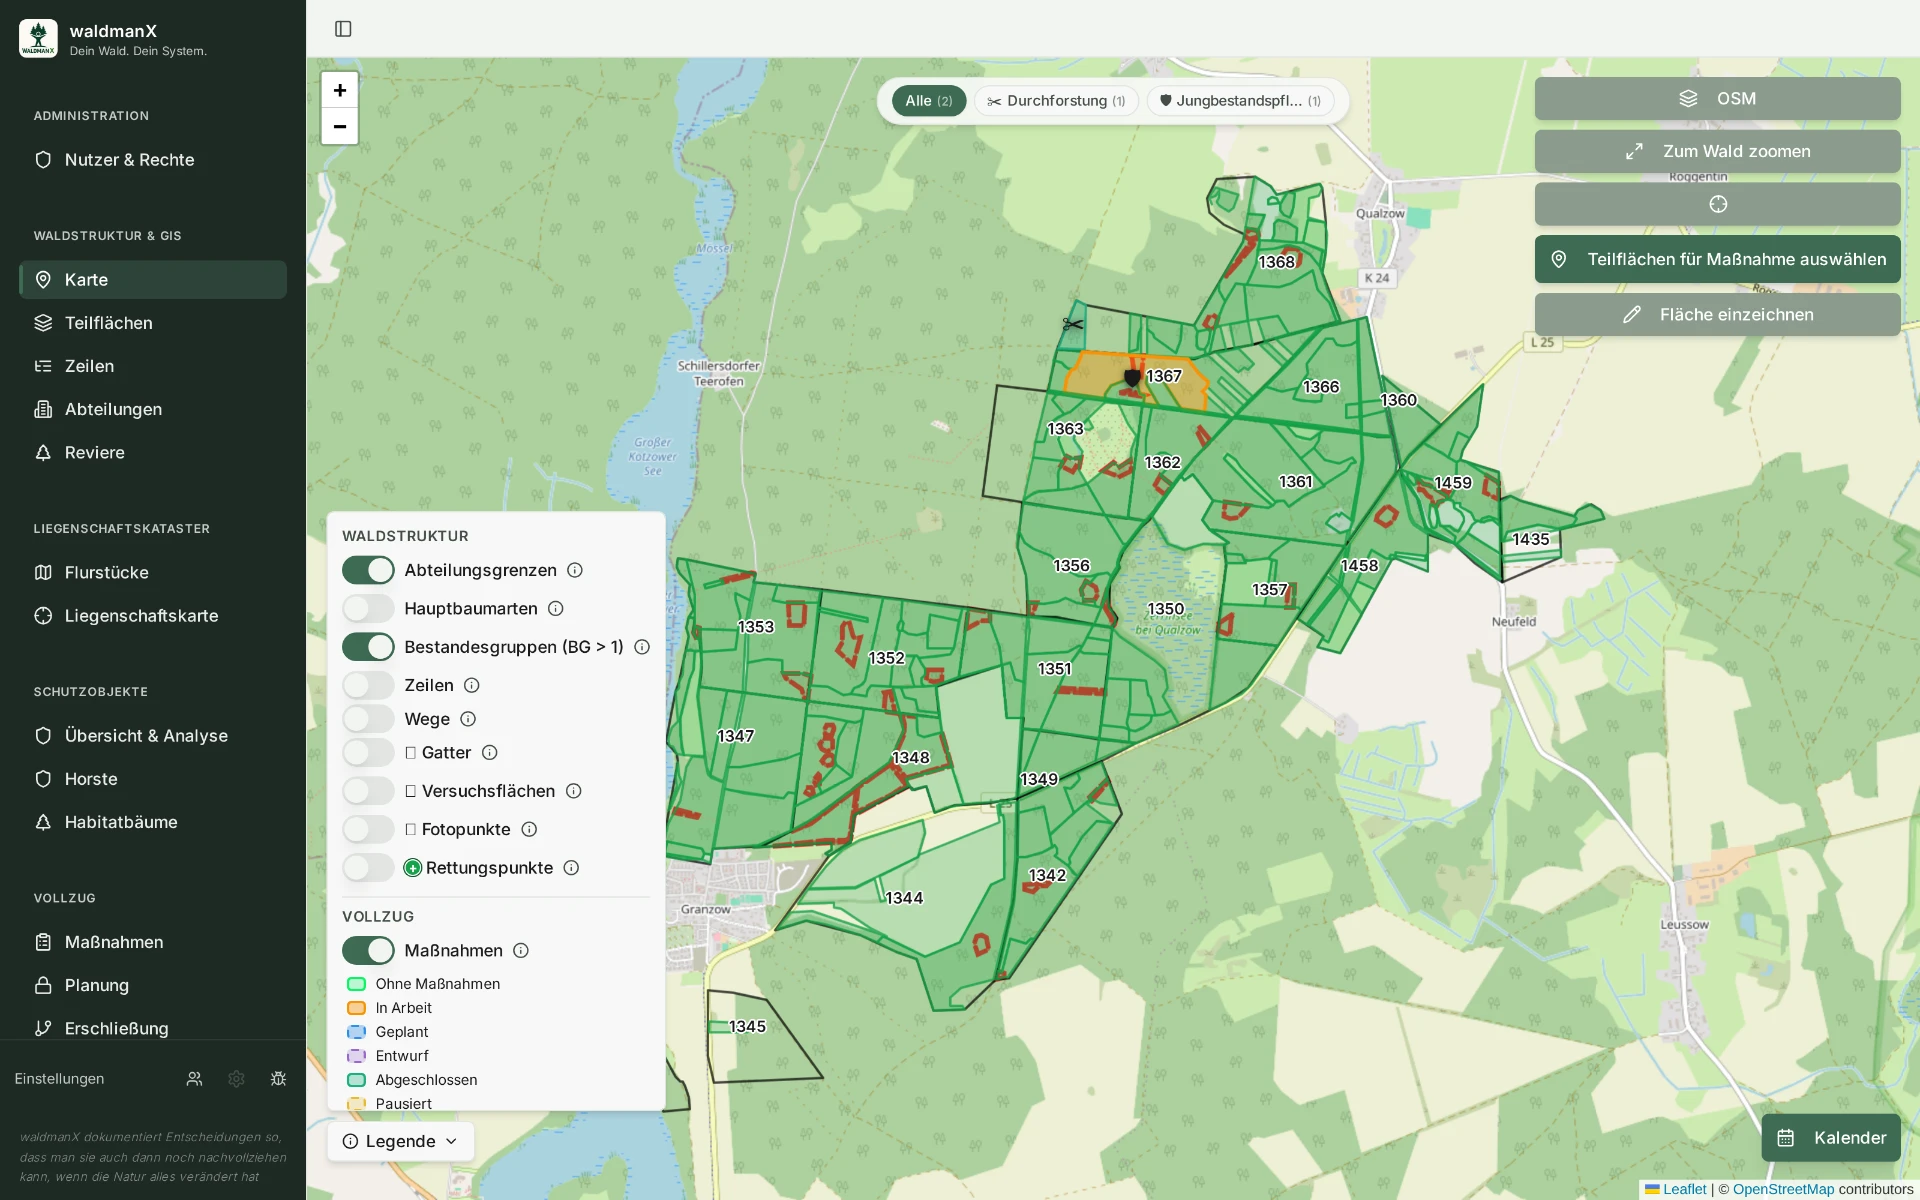Collapse the Legende dropdown
Viewport: 1920px width, 1200px height.
coord(400,1141)
